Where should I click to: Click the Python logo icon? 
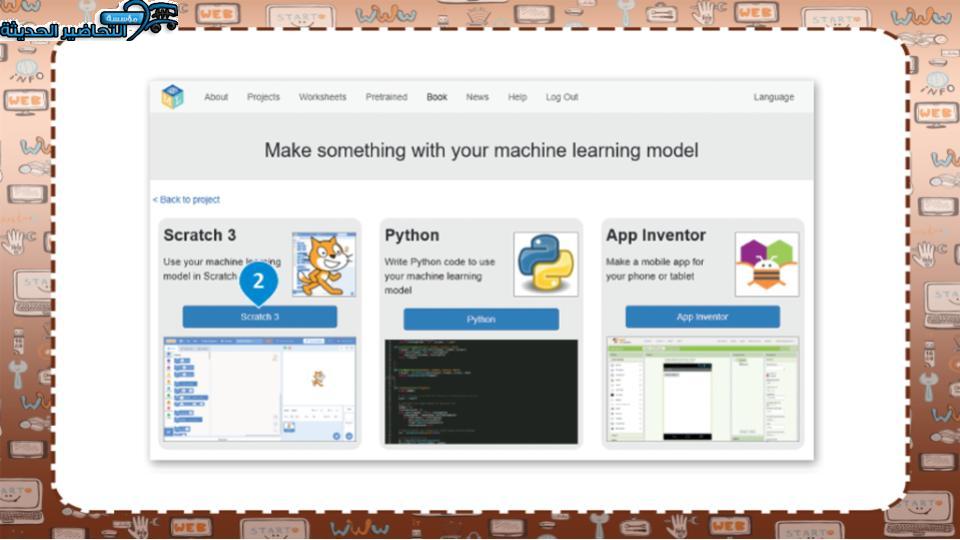[546, 264]
